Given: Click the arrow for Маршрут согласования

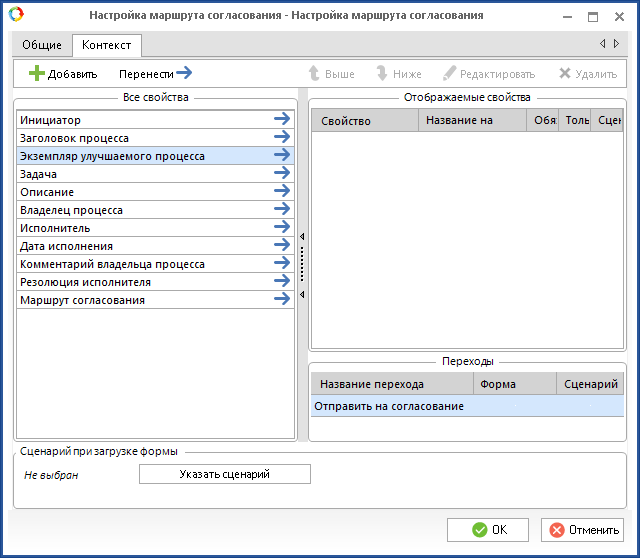Looking at the screenshot, I should pos(282,300).
